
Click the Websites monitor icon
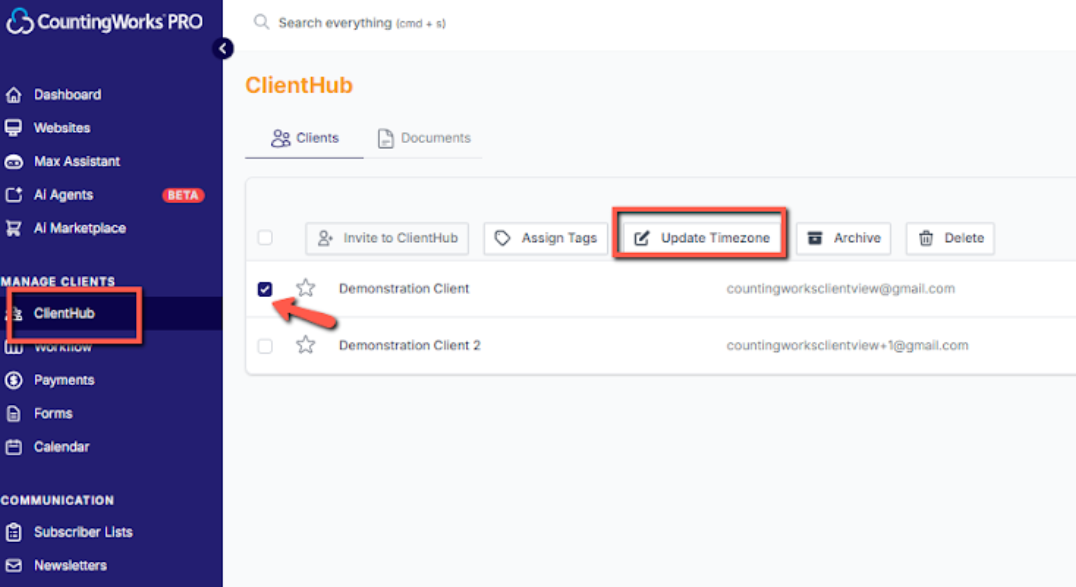(13, 128)
